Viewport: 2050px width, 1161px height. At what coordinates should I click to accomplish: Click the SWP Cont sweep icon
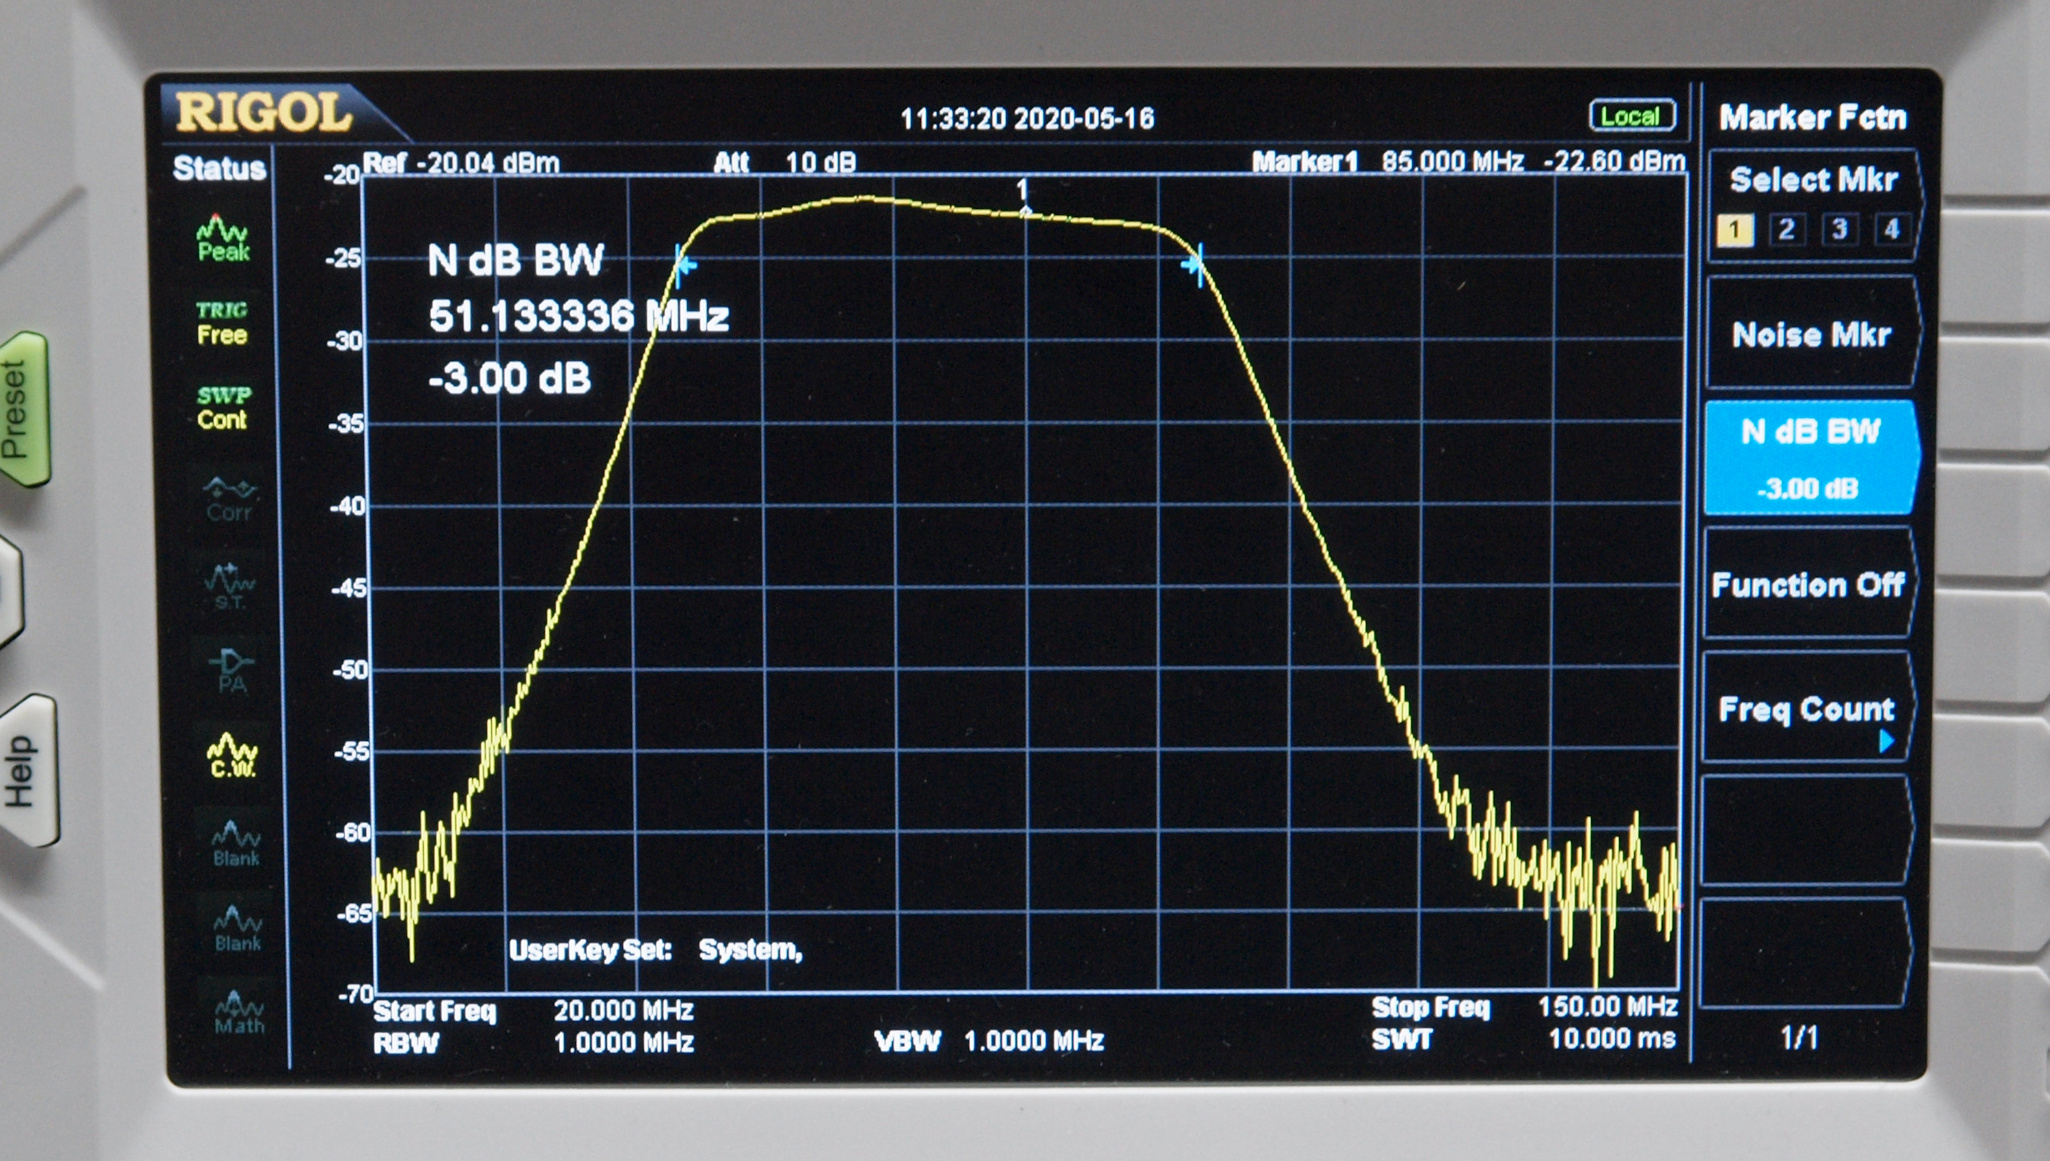click(222, 407)
